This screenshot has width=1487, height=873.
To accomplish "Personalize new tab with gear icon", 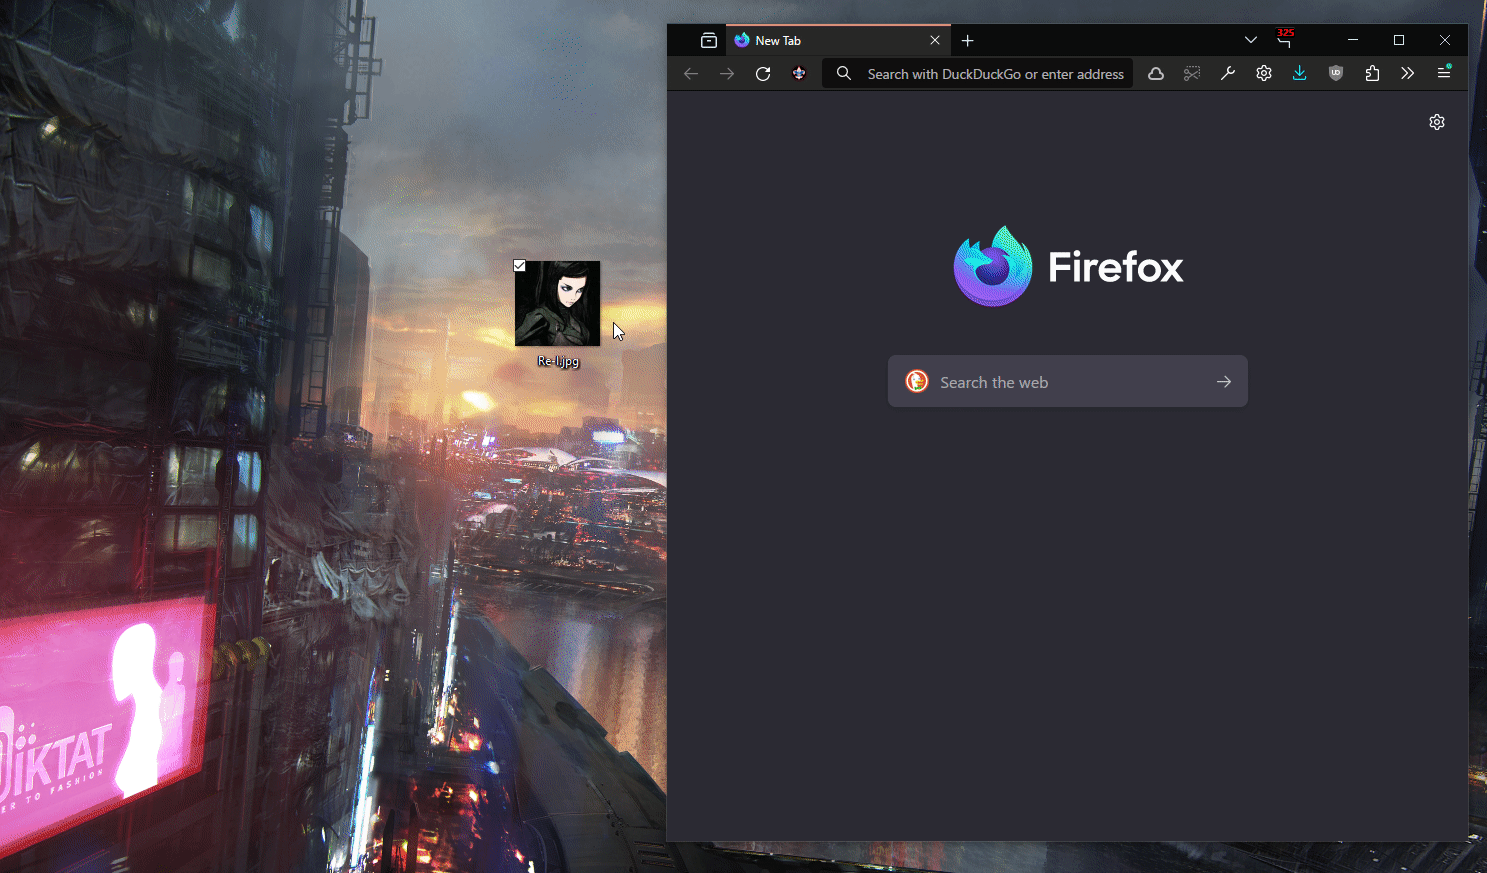I will coord(1437,122).
